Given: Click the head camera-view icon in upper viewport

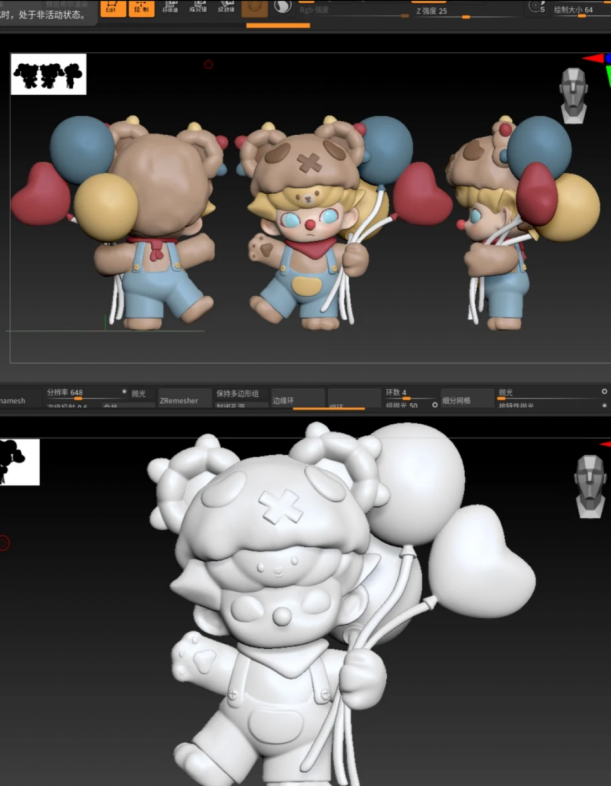Looking at the screenshot, I should [x=573, y=95].
